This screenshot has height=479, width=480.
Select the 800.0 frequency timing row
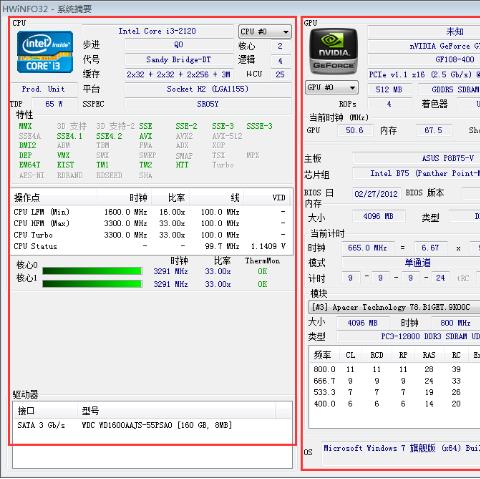[x=394, y=369]
